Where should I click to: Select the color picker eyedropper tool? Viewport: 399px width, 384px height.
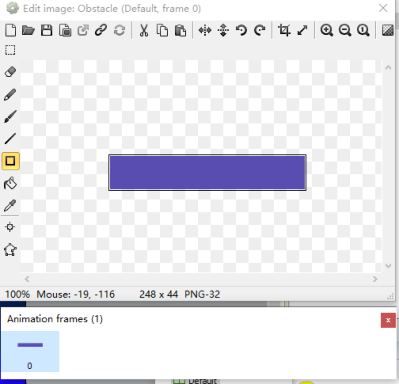pyautogui.click(x=10, y=205)
